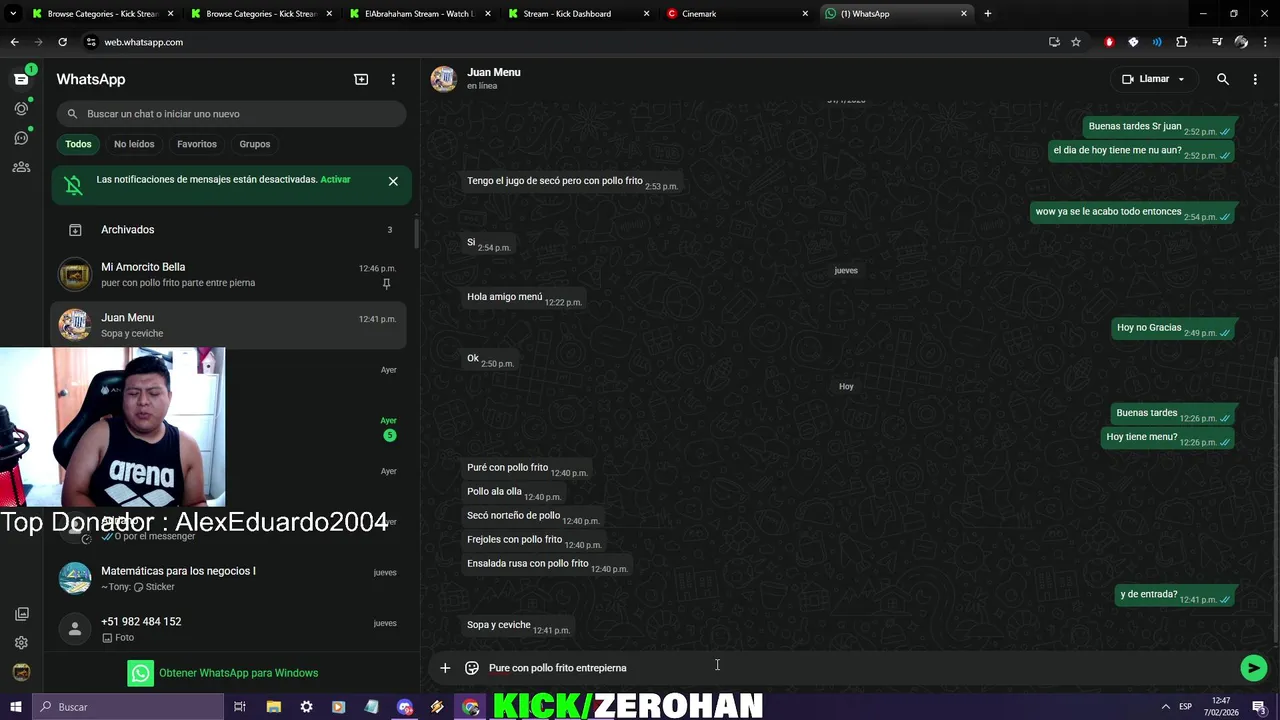The width and height of the screenshot is (1280, 720).
Task: Select the No leídos filter tab
Action: (x=134, y=144)
